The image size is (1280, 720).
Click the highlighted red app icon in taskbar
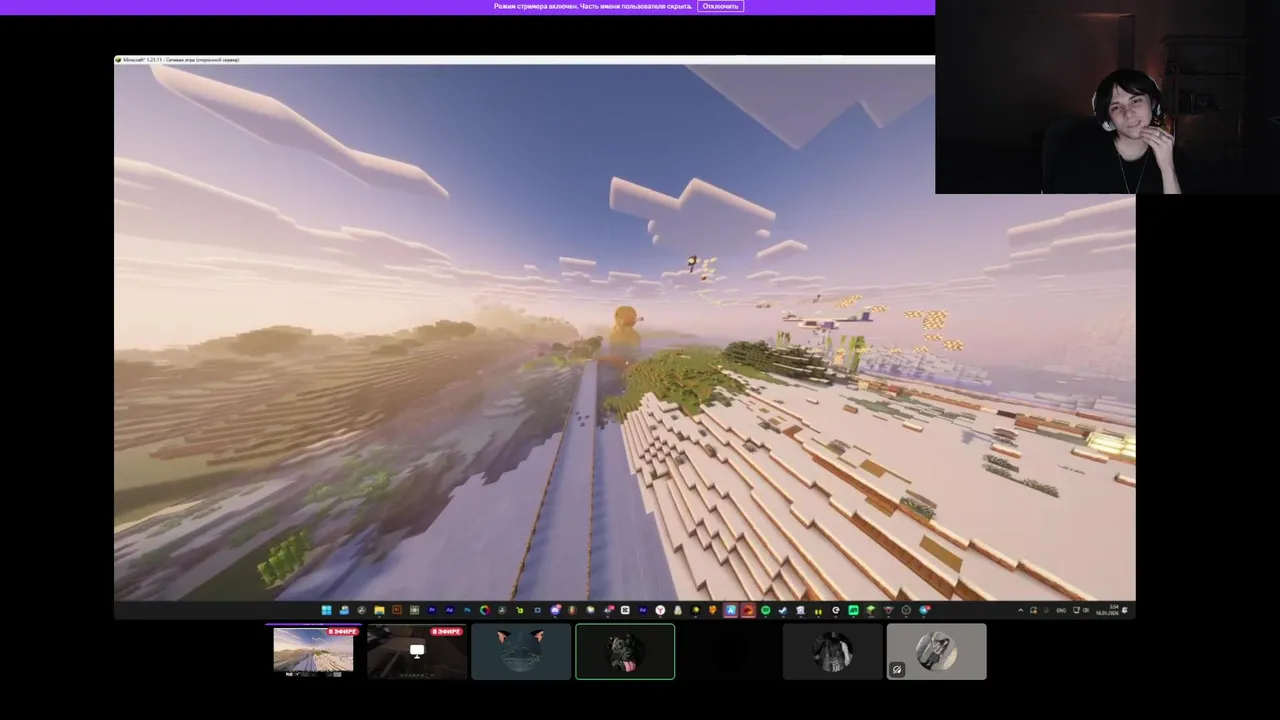pos(748,610)
